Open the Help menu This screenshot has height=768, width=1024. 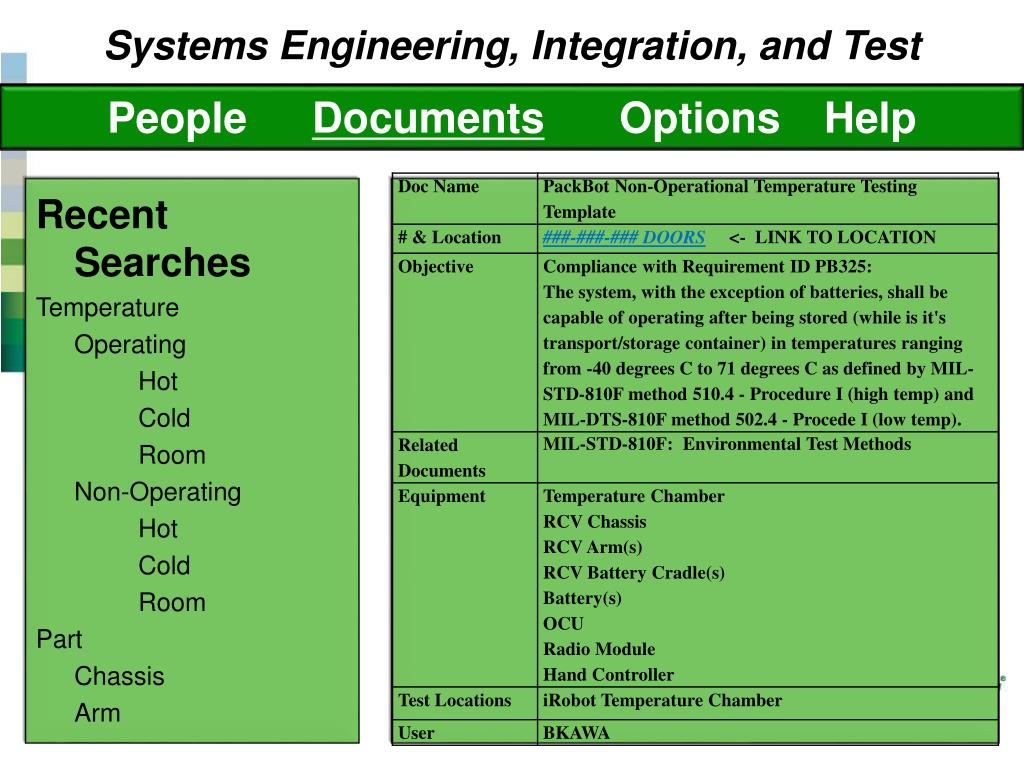[870, 118]
